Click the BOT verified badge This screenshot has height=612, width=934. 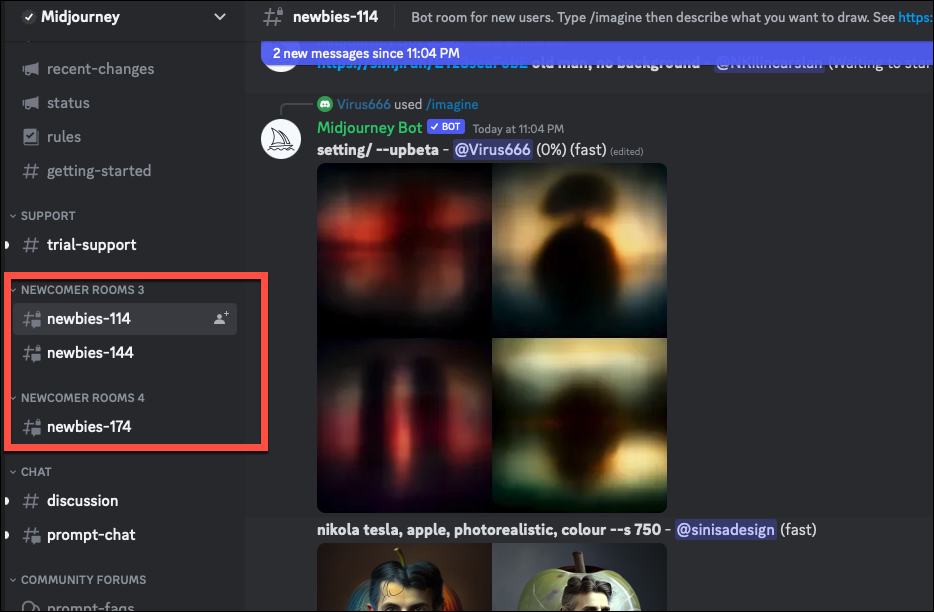tap(446, 127)
